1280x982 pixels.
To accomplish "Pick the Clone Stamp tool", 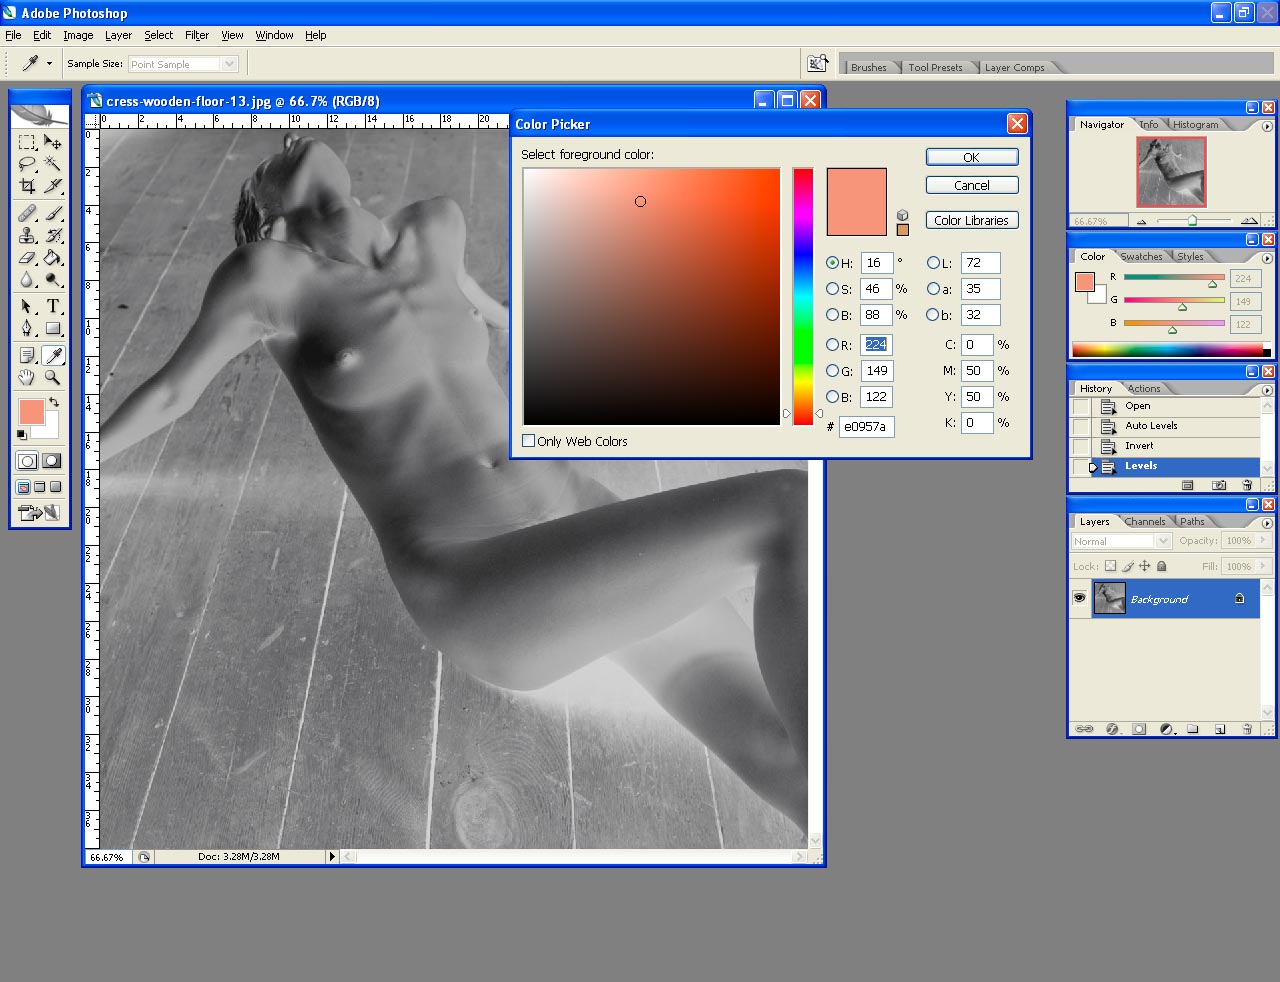I will (x=27, y=236).
